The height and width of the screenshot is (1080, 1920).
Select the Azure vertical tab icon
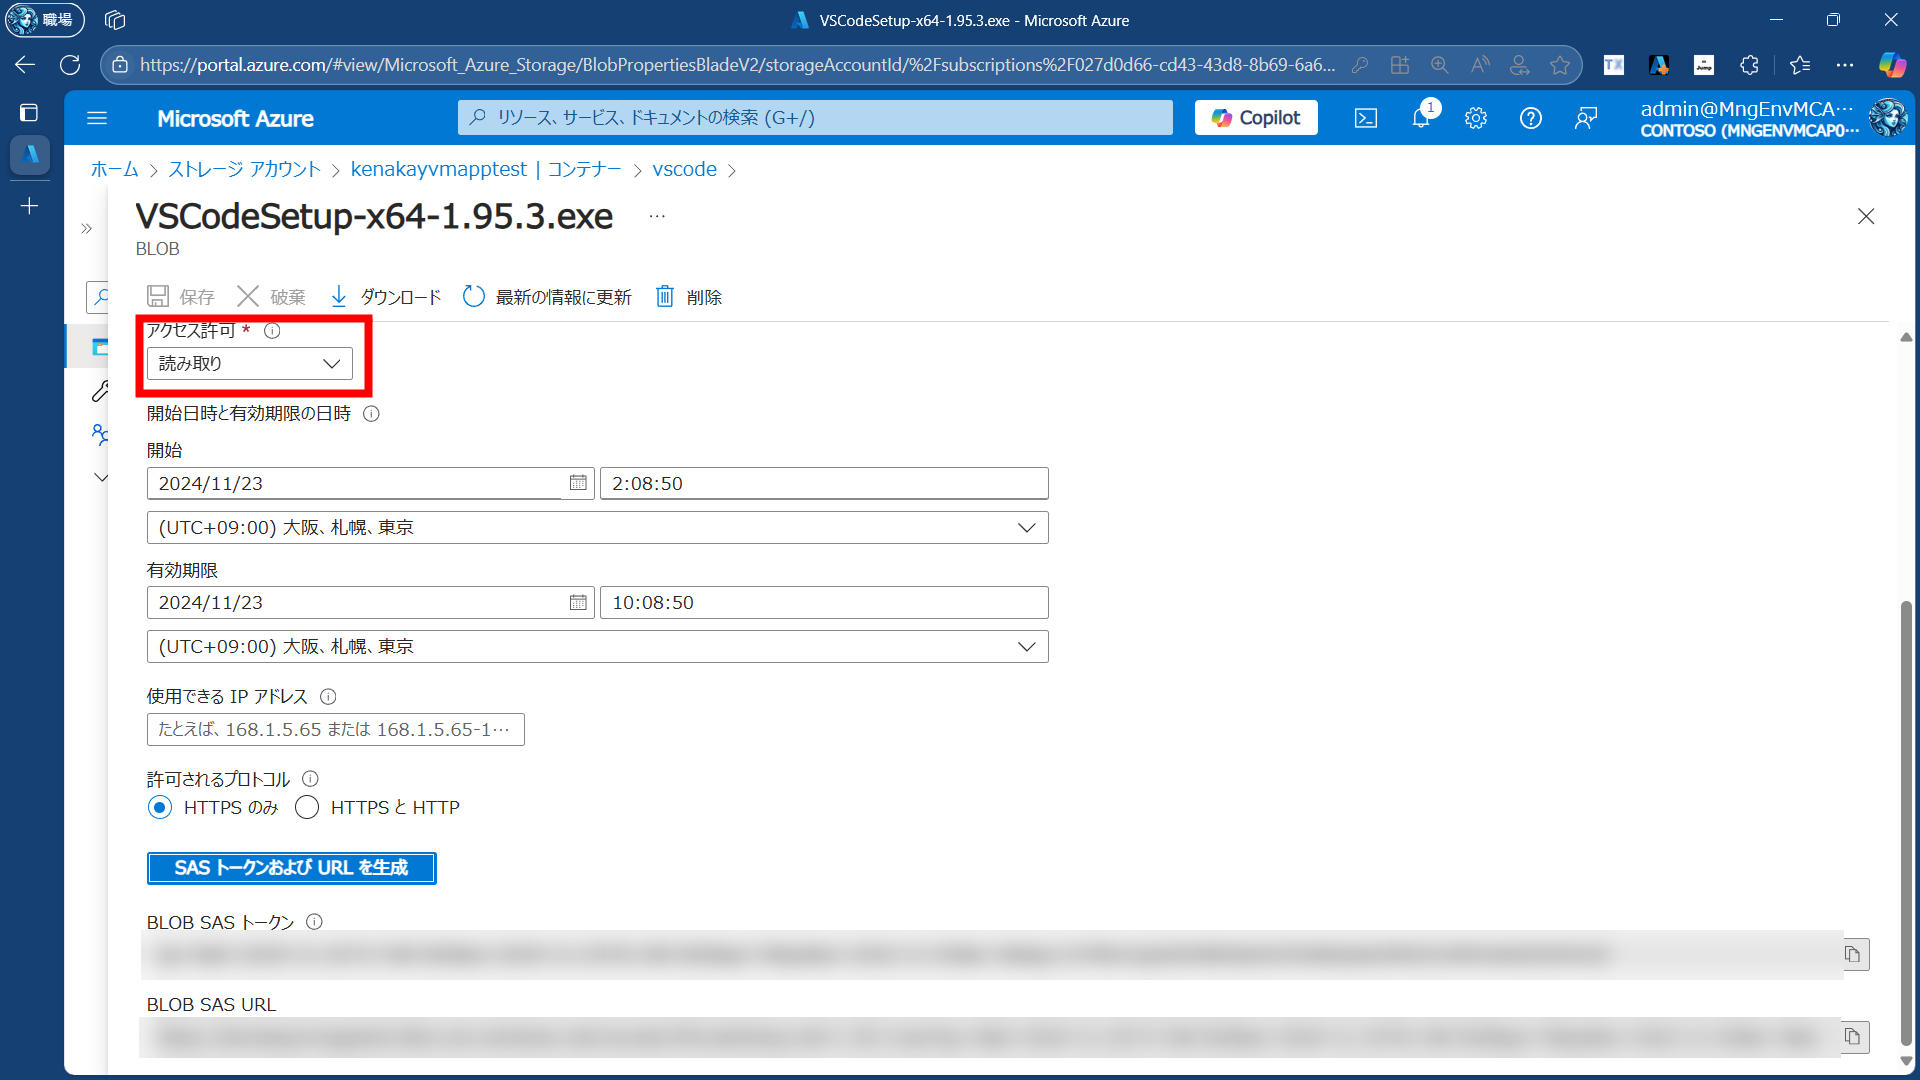click(x=30, y=154)
